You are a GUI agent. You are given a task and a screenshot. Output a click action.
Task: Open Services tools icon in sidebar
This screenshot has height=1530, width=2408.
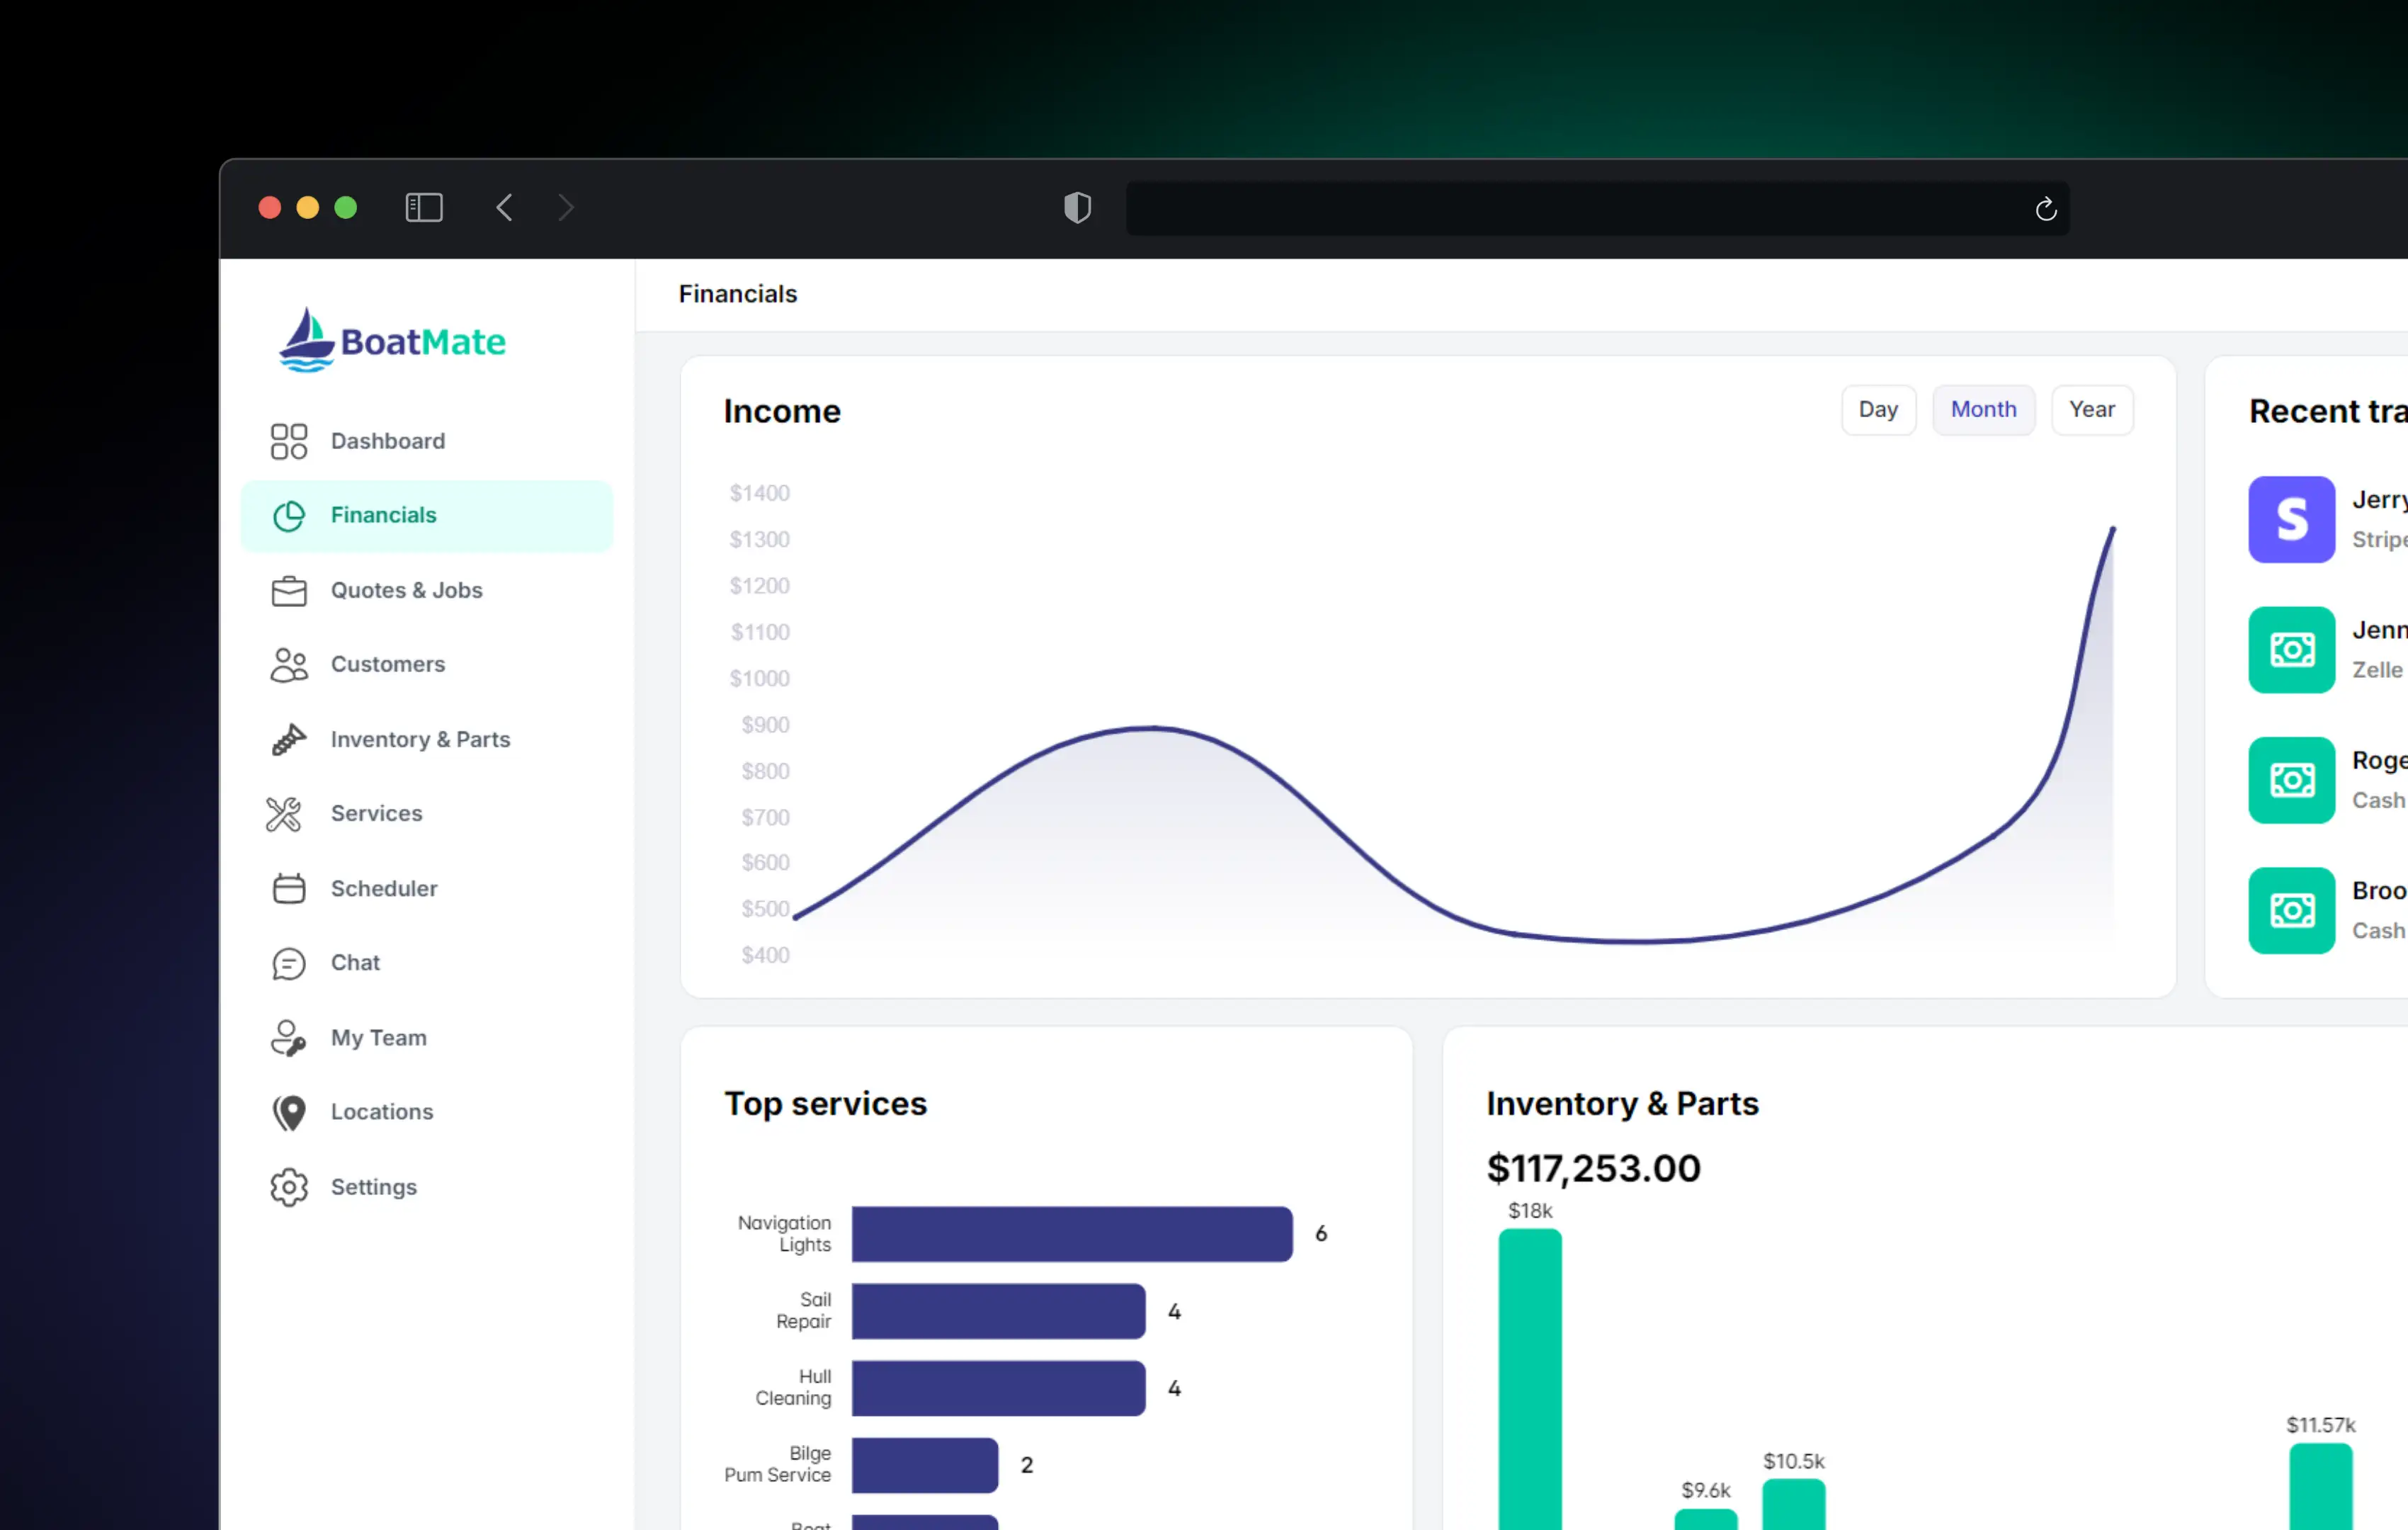[x=284, y=814]
